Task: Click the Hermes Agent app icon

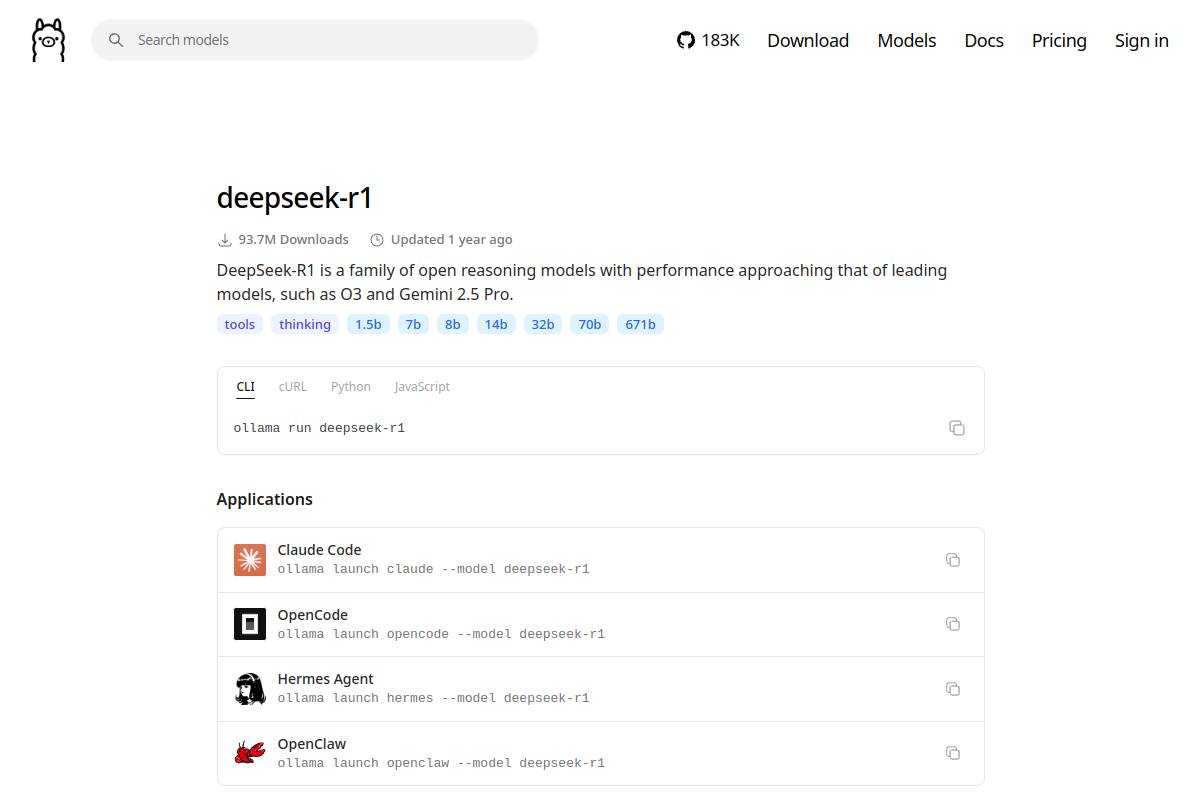Action: [x=250, y=689]
